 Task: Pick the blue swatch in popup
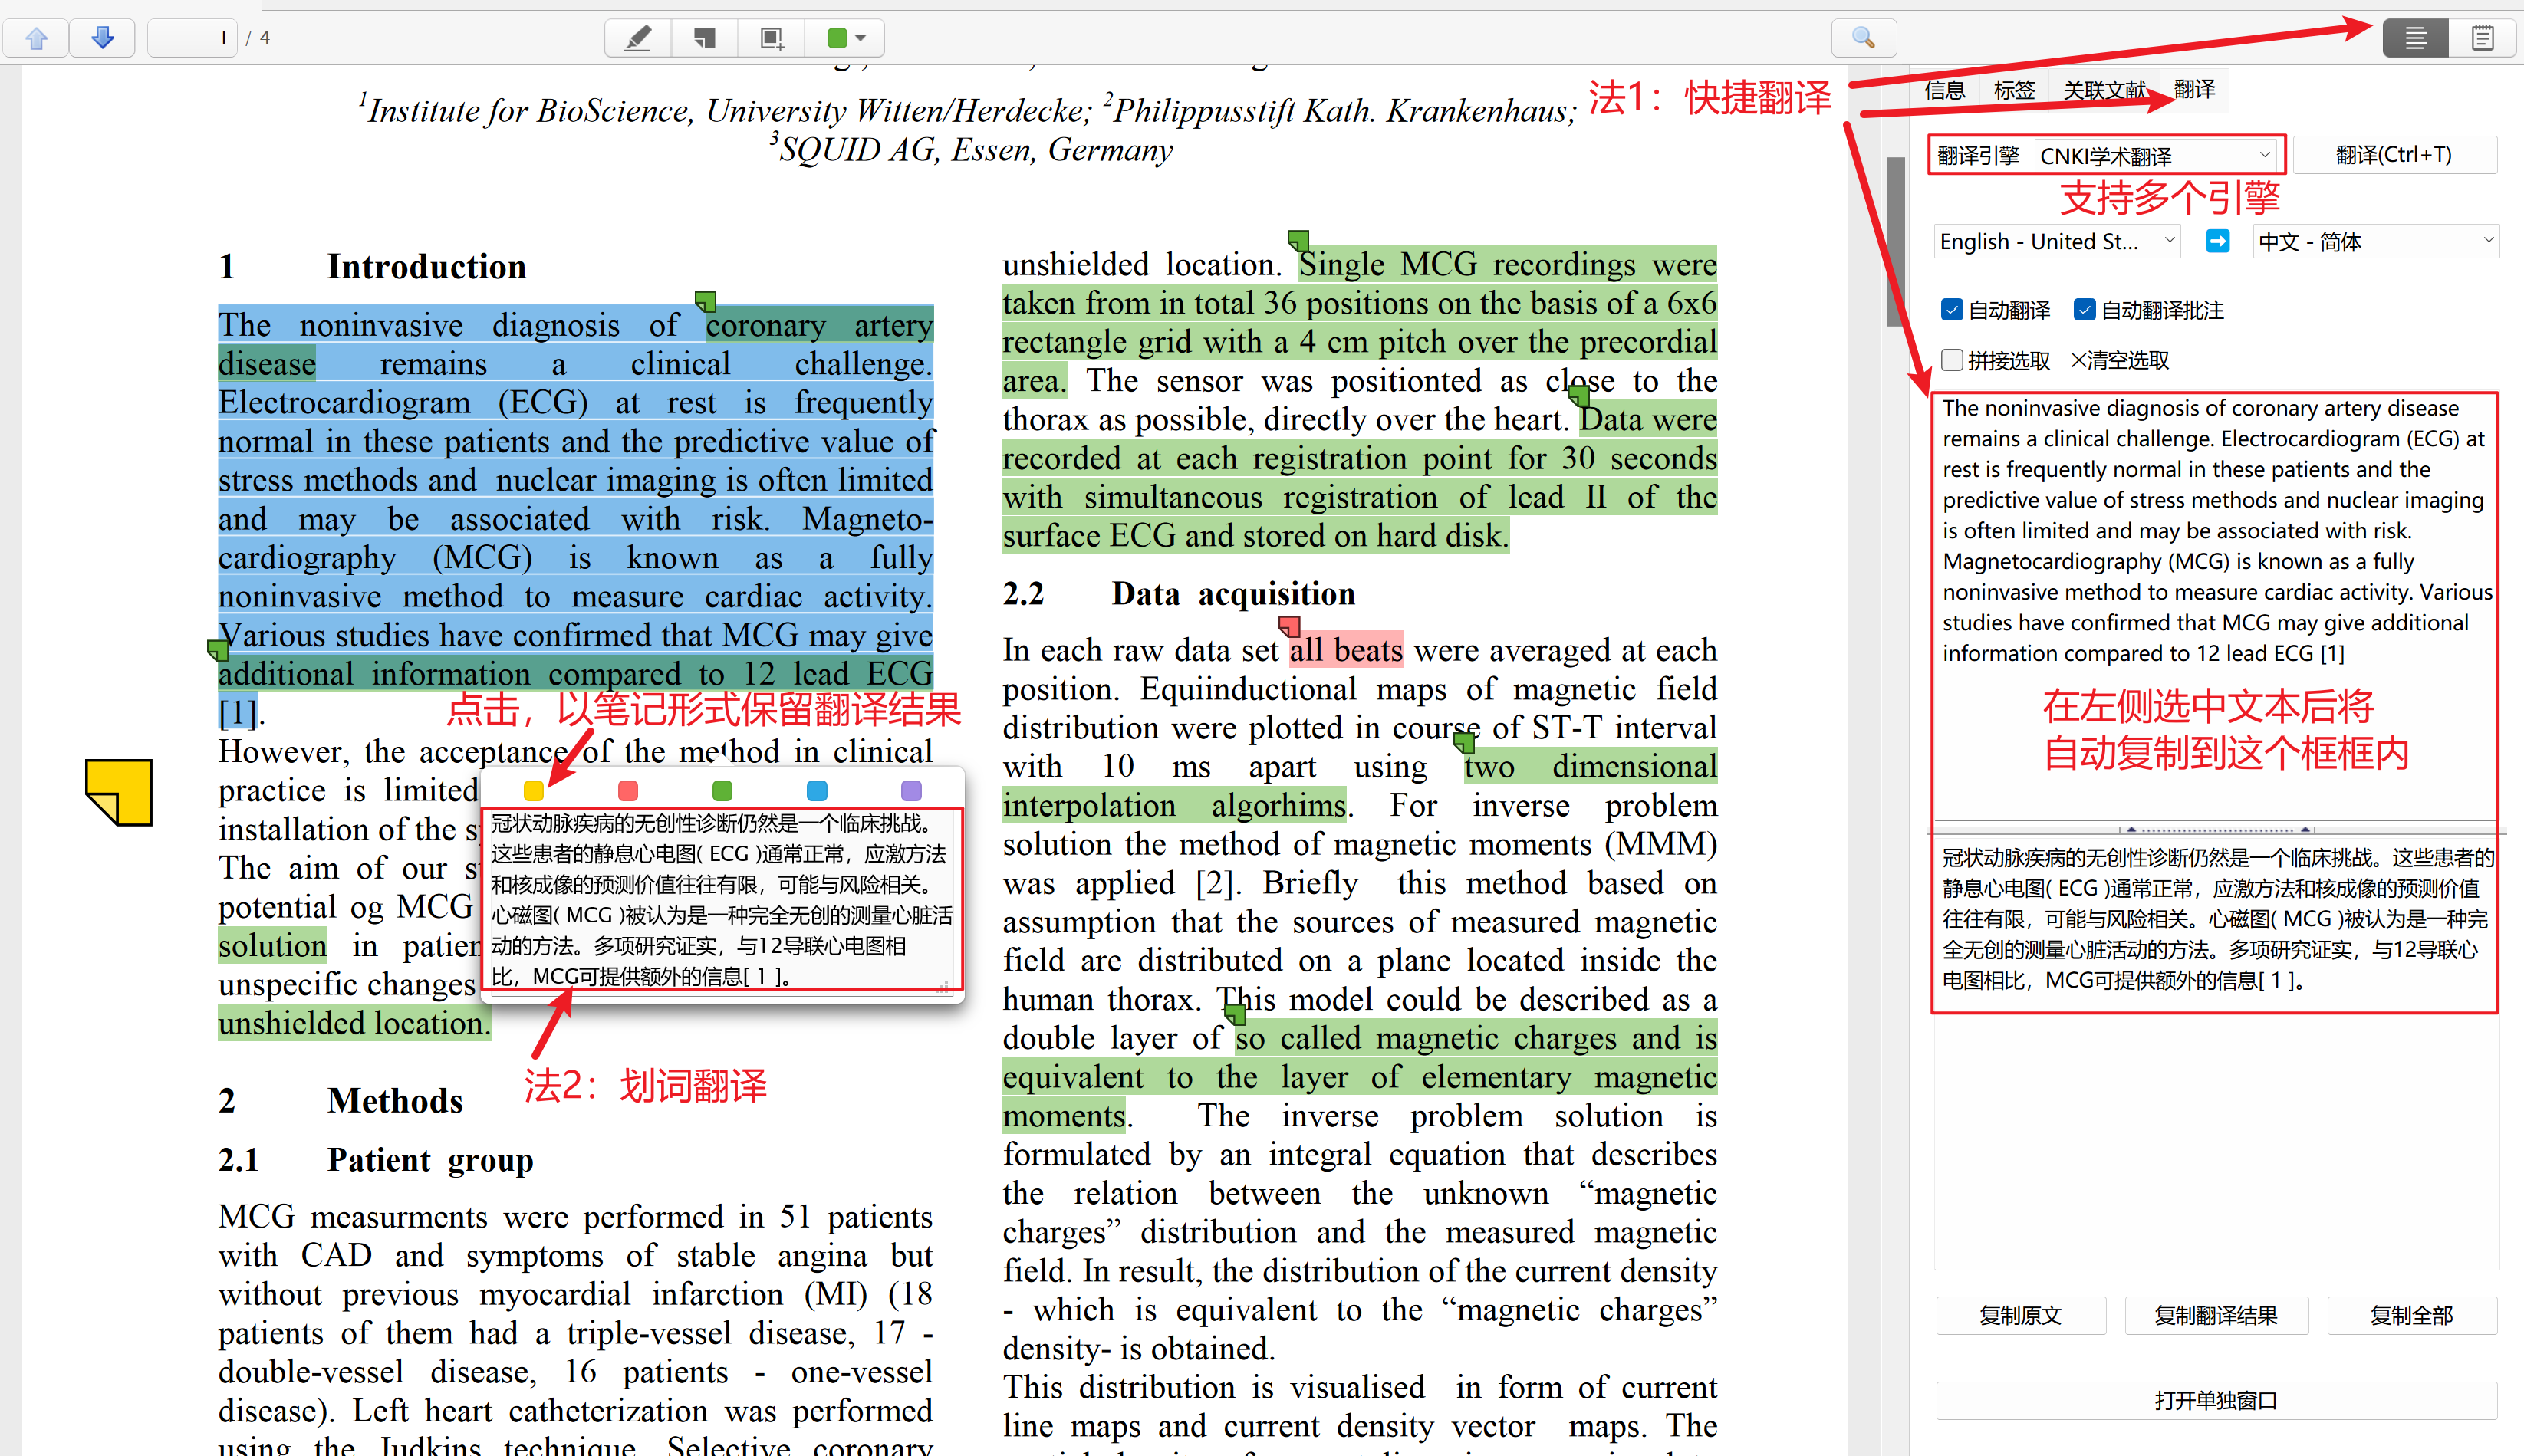pos(817,790)
